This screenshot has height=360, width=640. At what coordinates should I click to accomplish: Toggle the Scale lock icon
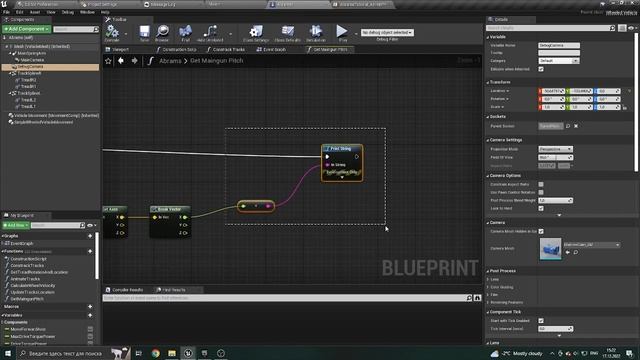tap(625, 107)
